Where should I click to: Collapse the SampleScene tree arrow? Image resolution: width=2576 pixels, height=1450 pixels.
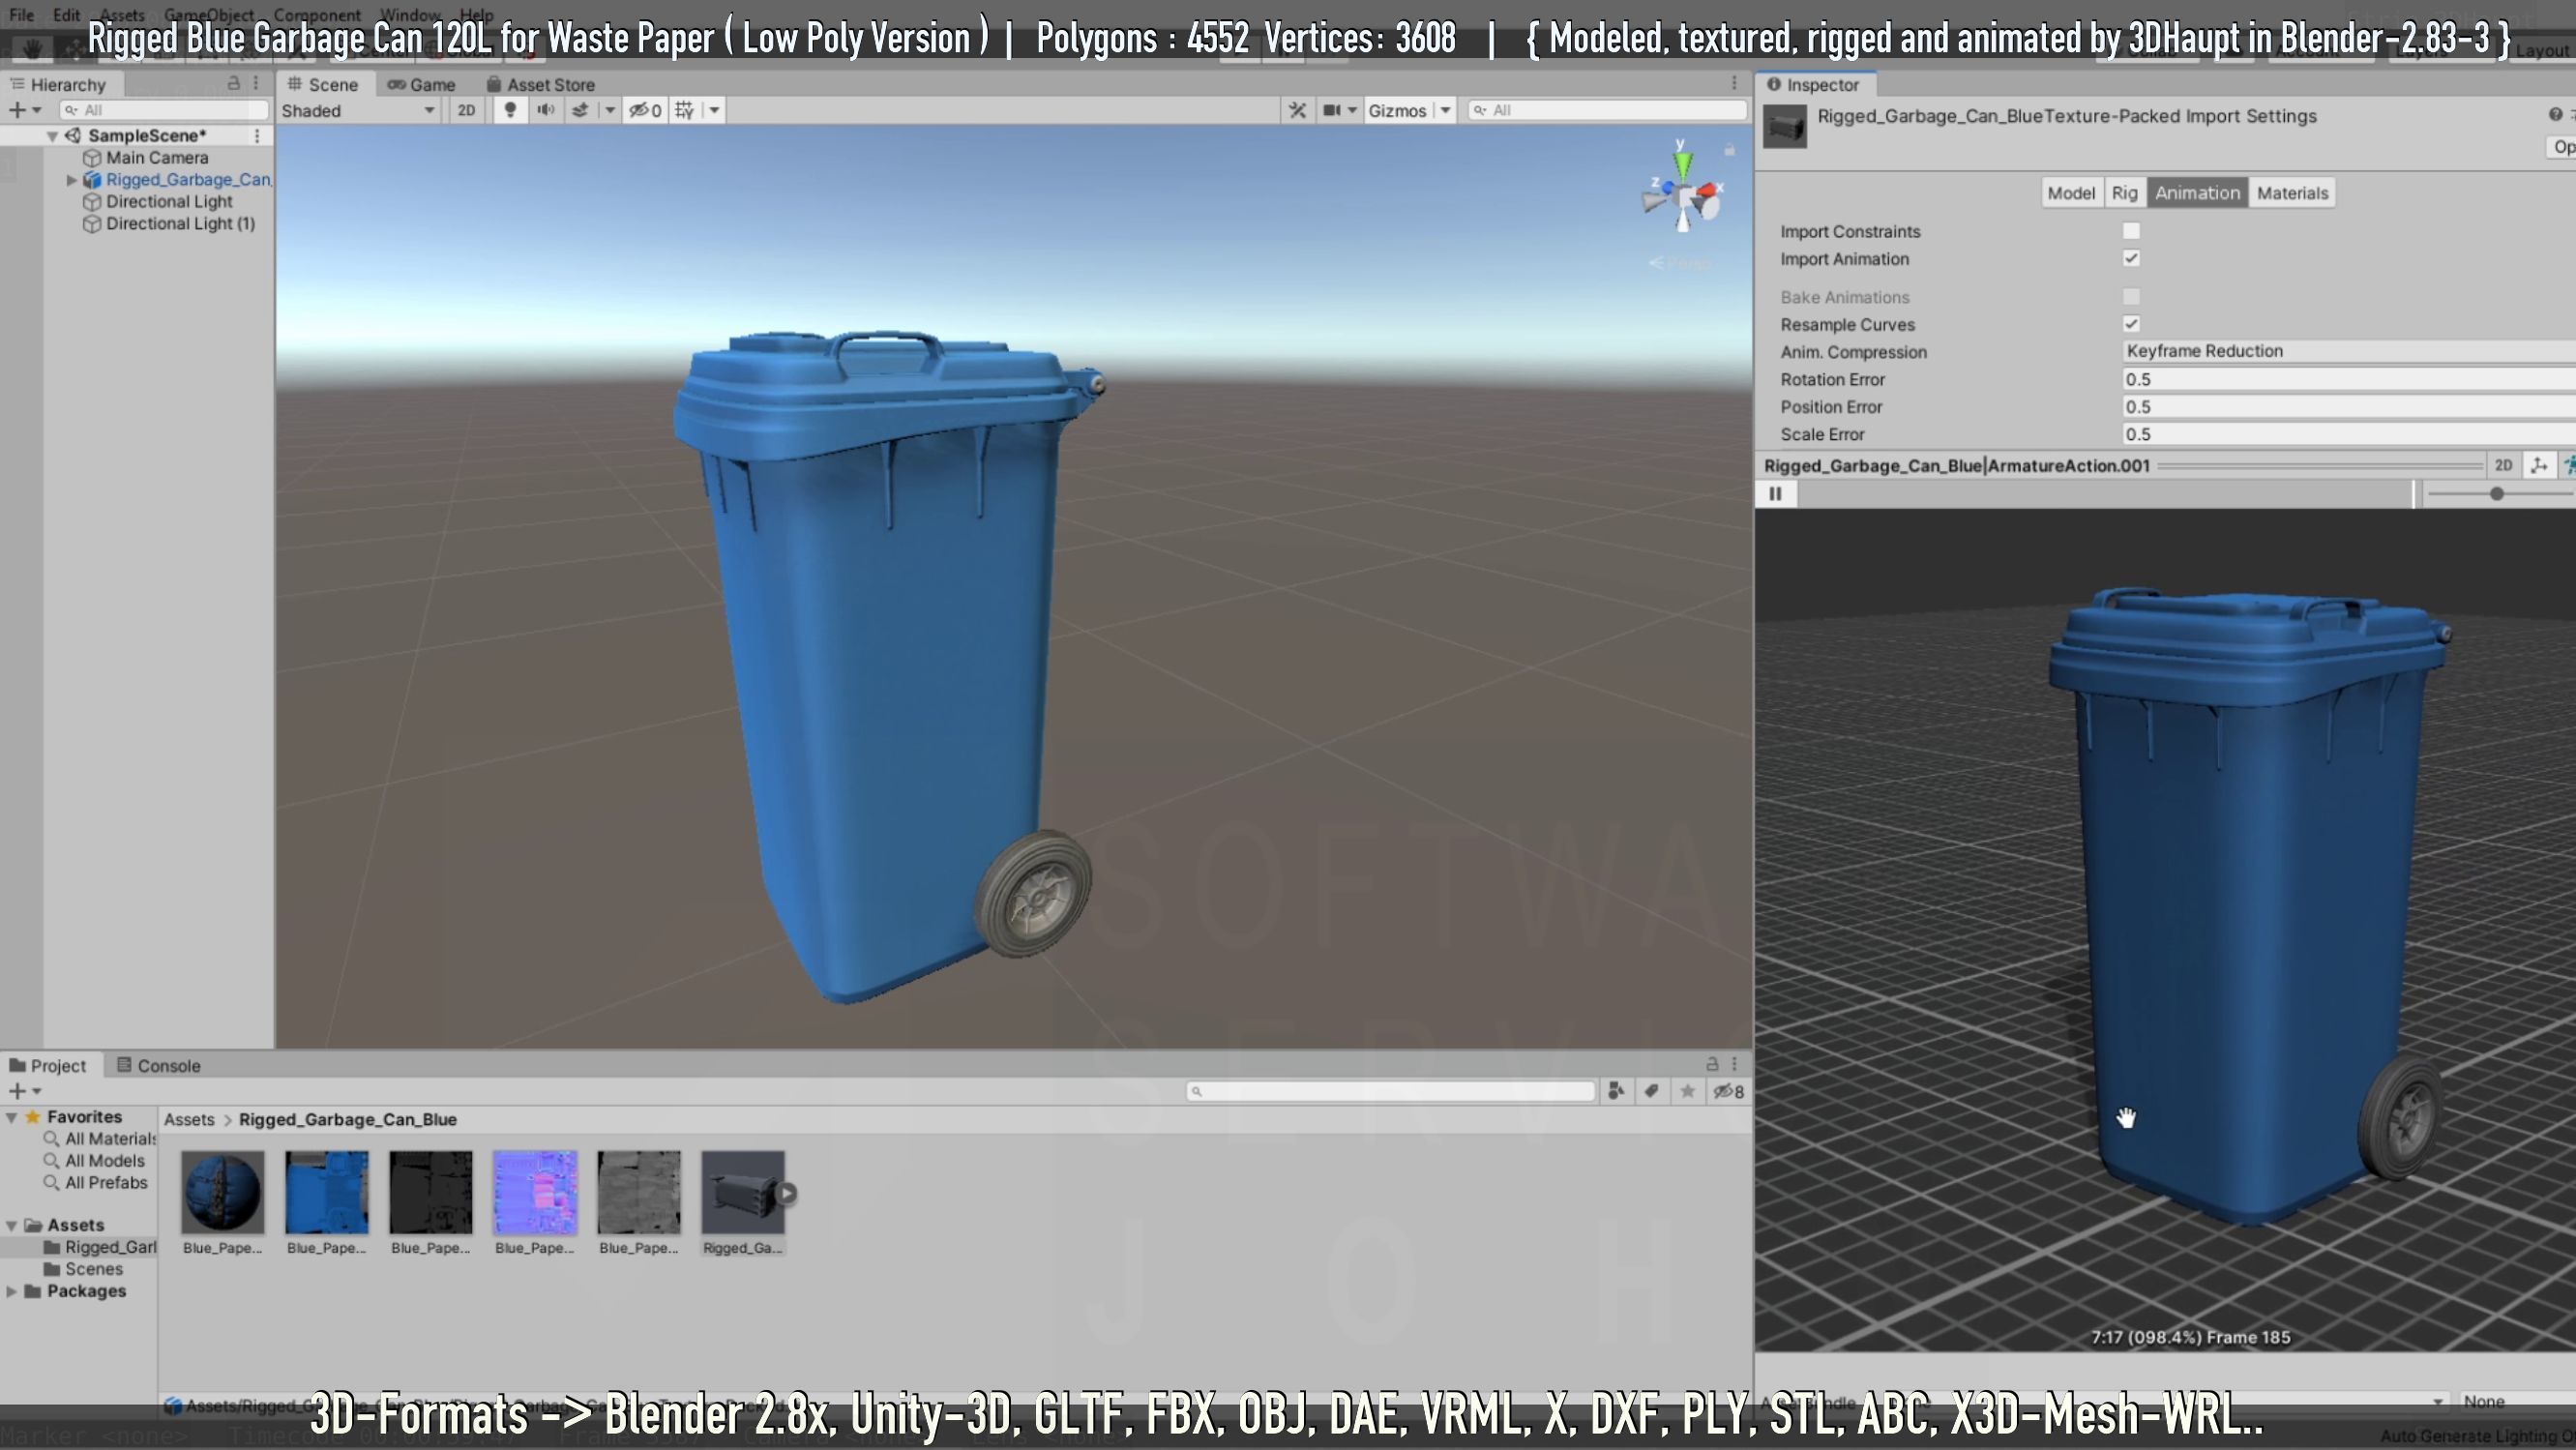coord(52,136)
